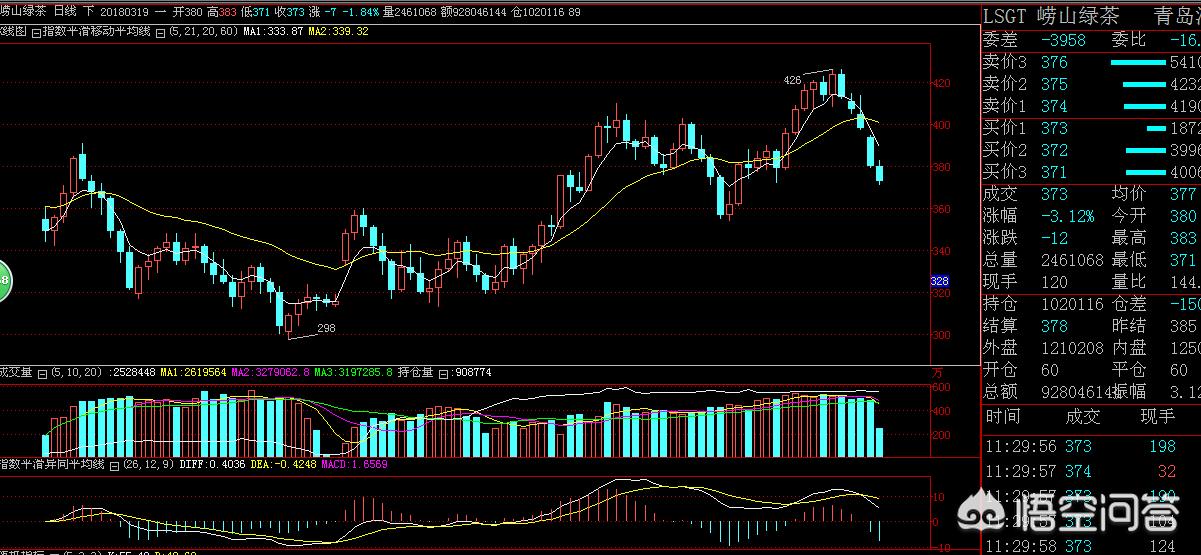The width and height of the screenshot is (1201, 555).
Task: Select the 收373 close price in header
Action: click(289, 11)
